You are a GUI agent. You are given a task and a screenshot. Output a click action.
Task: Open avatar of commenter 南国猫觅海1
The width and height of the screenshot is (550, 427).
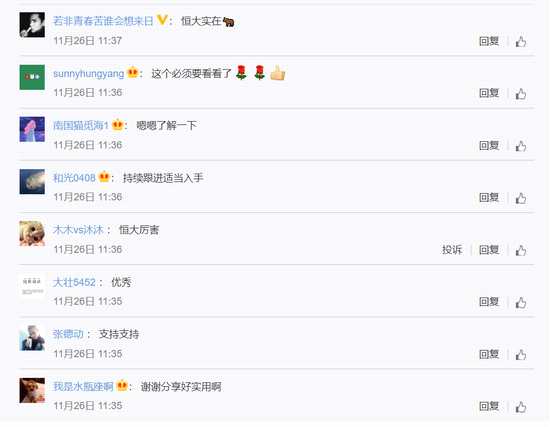point(32,129)
